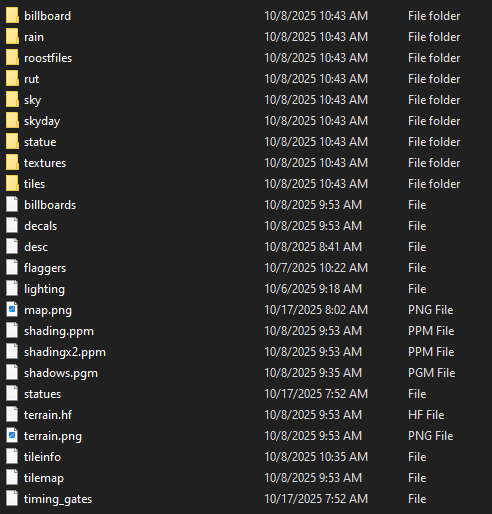Click the tileinfo file name
492x514 pixels.
click(42, 457)
